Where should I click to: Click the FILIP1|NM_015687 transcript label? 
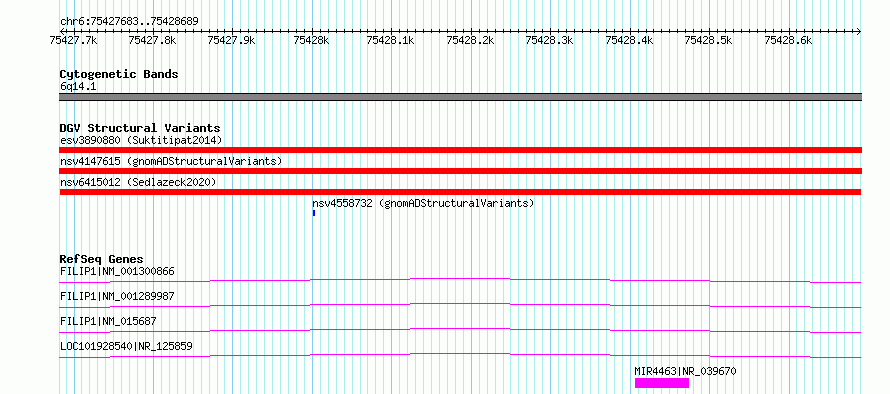click(x=108, y=321)
